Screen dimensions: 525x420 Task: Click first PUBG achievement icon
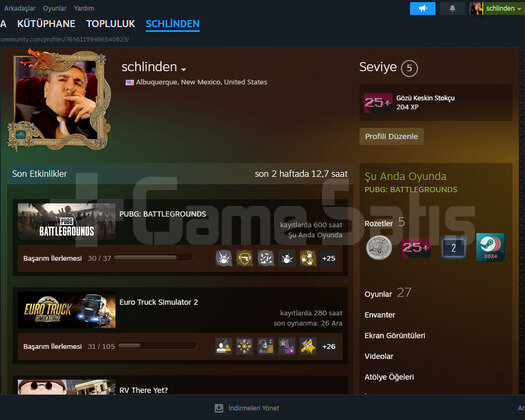(224, 258)
